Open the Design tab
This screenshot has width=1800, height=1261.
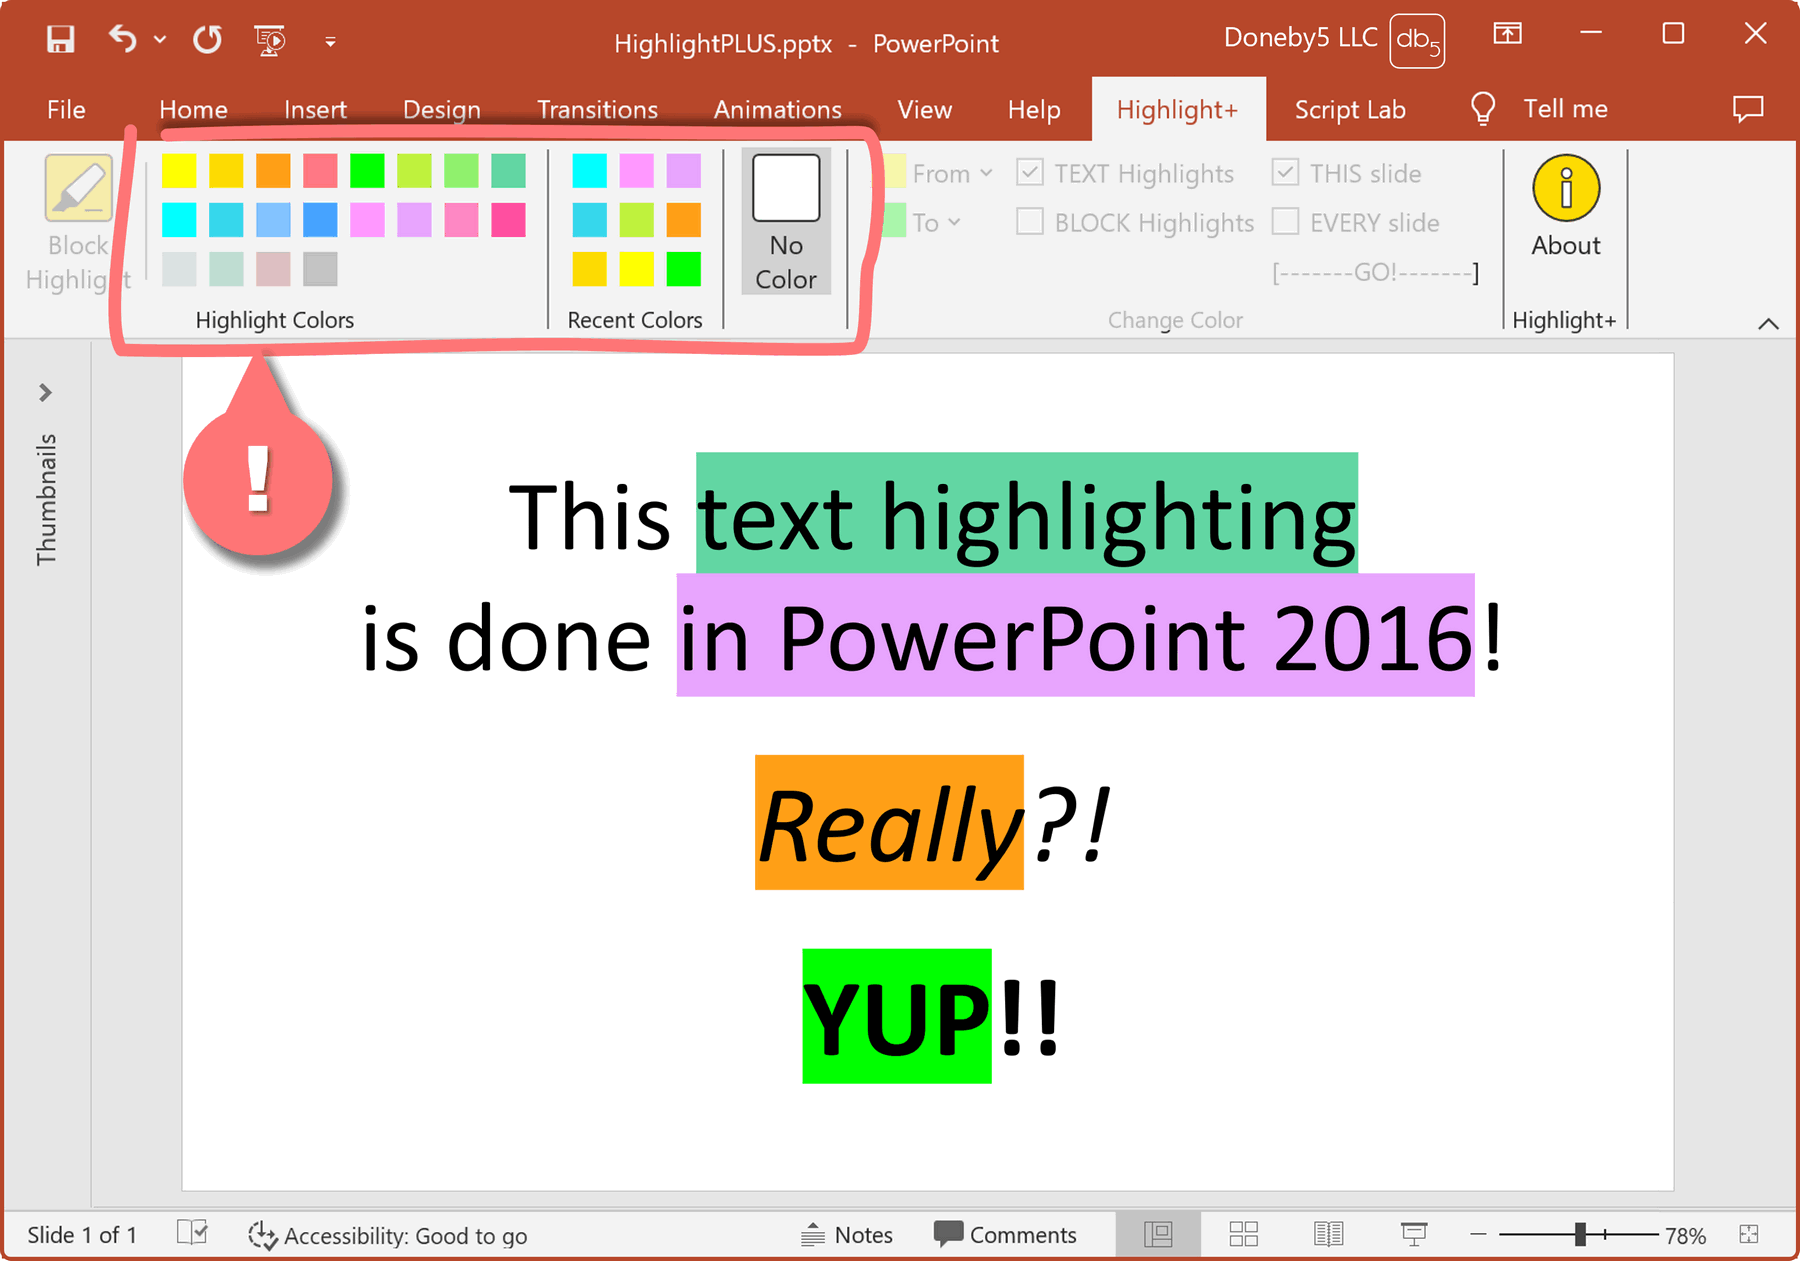(x=441, y=109)
